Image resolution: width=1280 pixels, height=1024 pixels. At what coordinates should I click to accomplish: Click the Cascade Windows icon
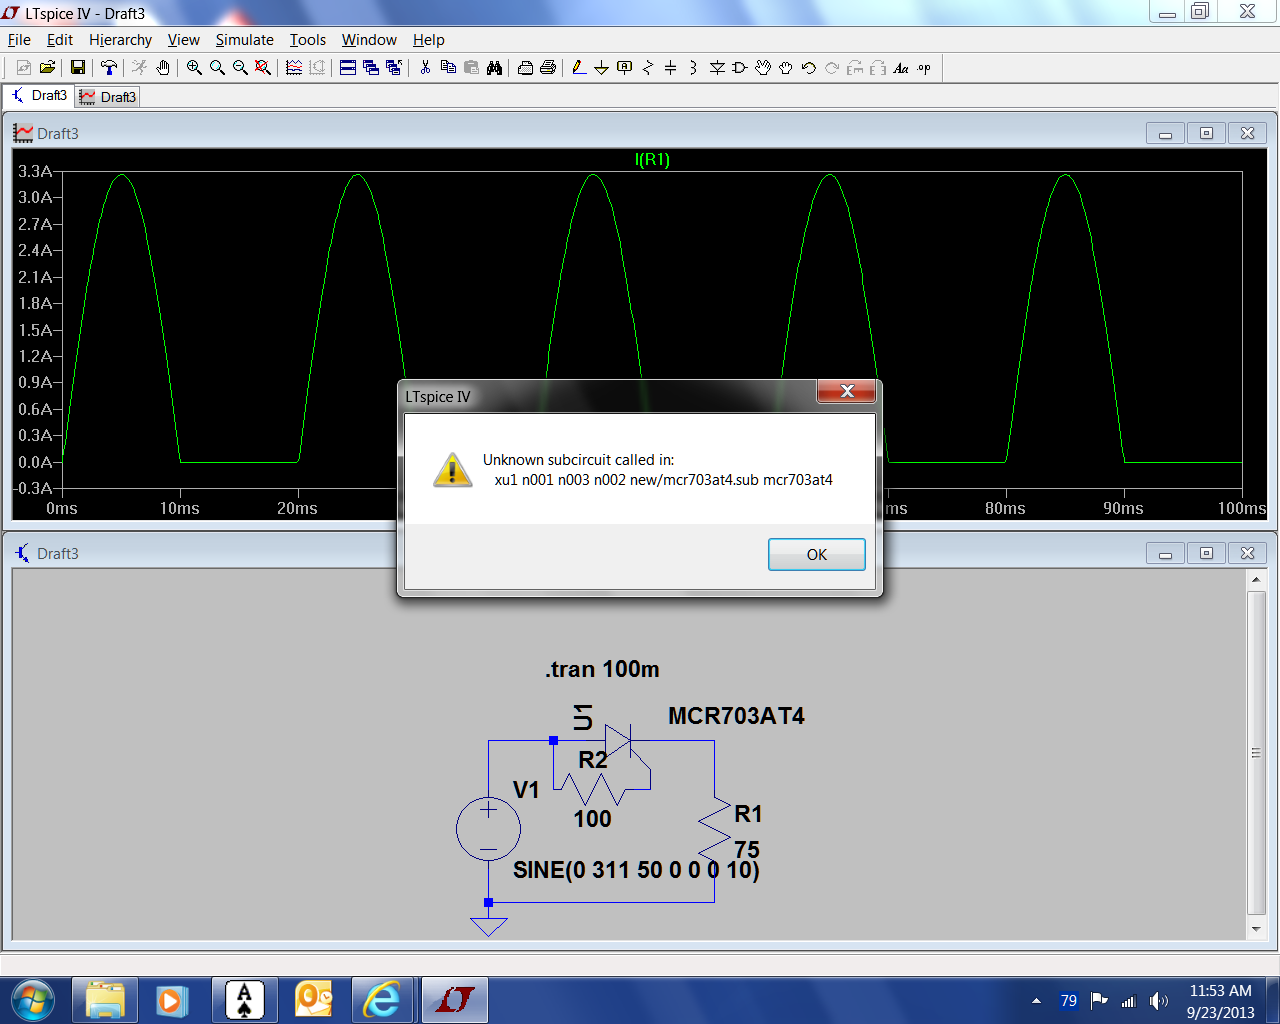pos(371,68)
